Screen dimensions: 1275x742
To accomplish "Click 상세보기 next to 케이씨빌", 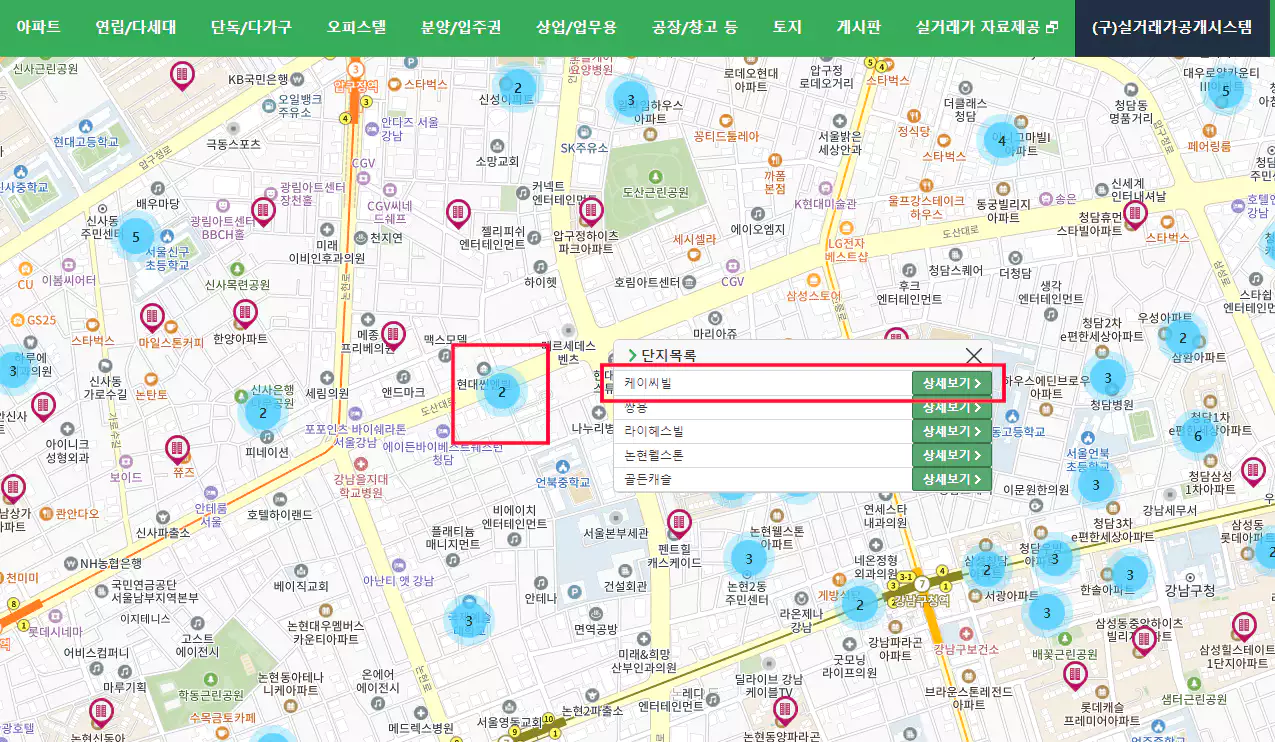I will pyautogui.click(x=951, y=382).
